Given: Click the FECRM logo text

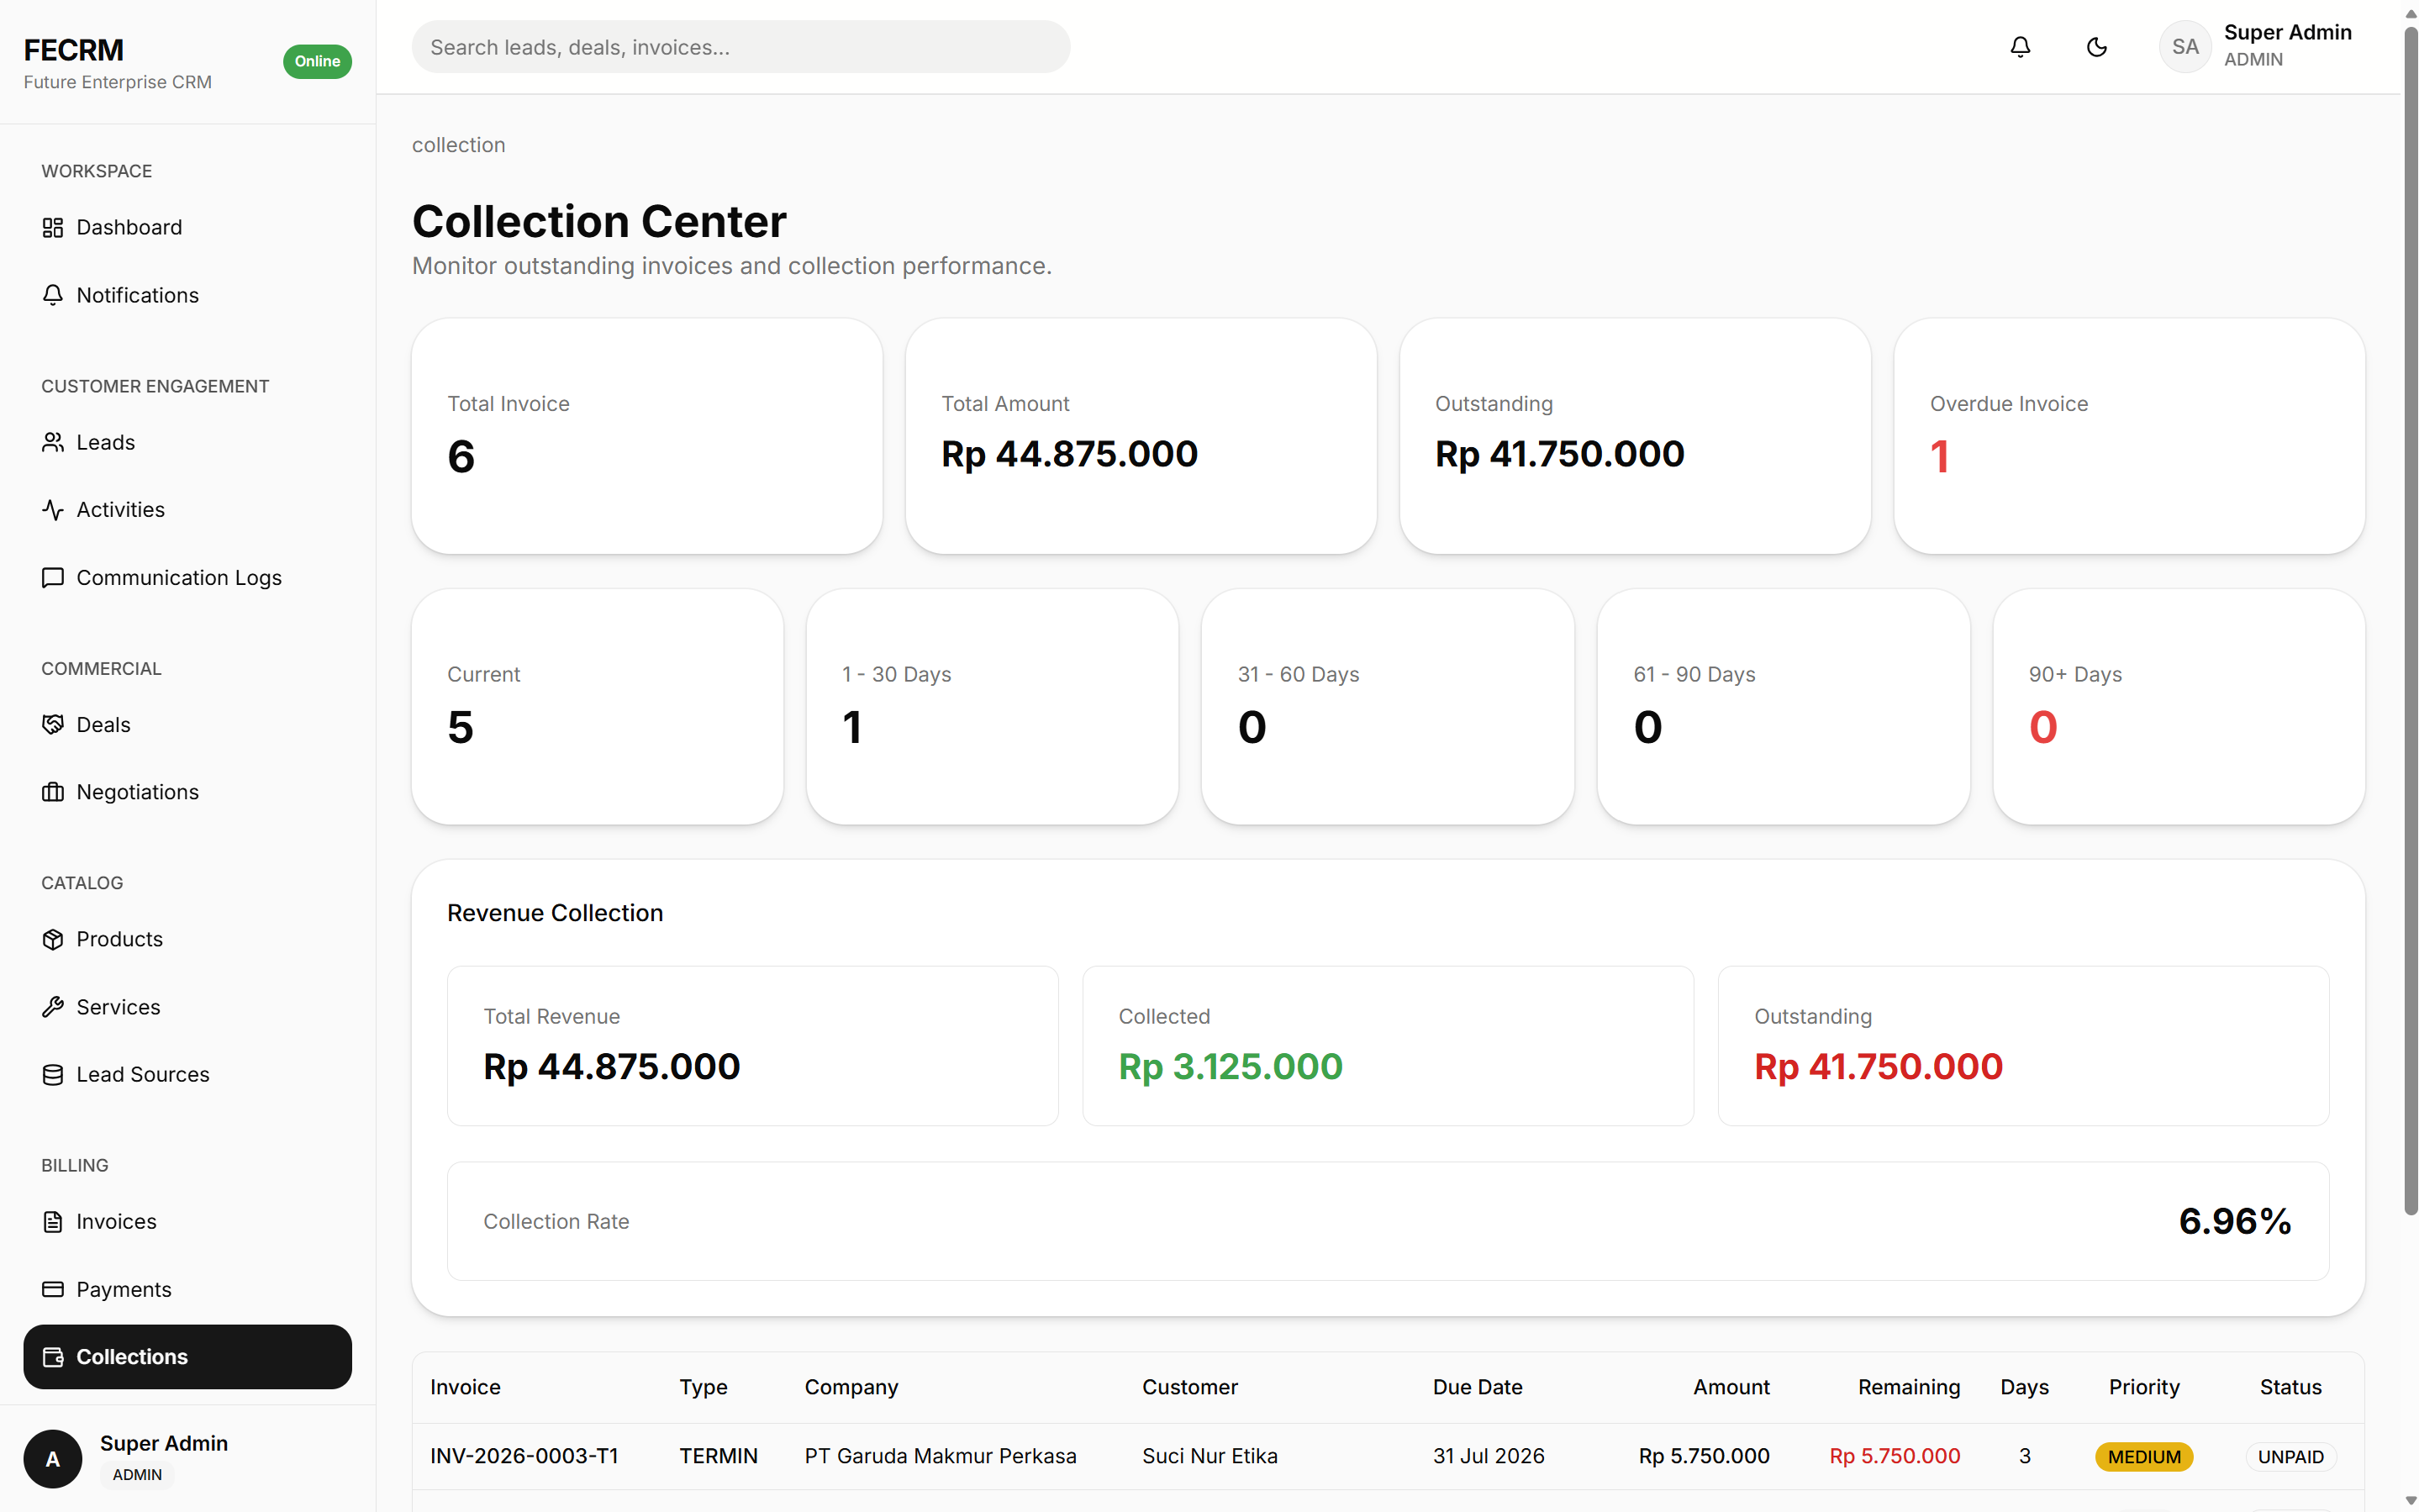Looking at the screenshot, I should click(x=74, y=49).
